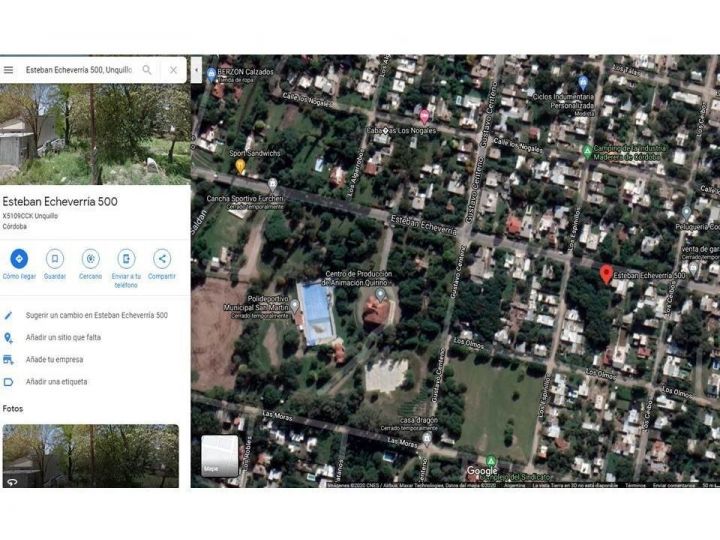The height and width of the screenshot is (540, 720).
Task: Click the search magnifier icon
Action: coord(146,70)
